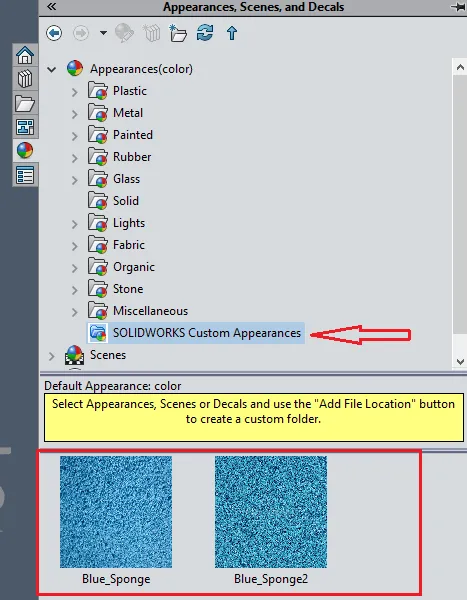467x600 pixels.
Task: Click the SOLIDWORKS Custom Appearances folder icon
Action: click(98, 333)
